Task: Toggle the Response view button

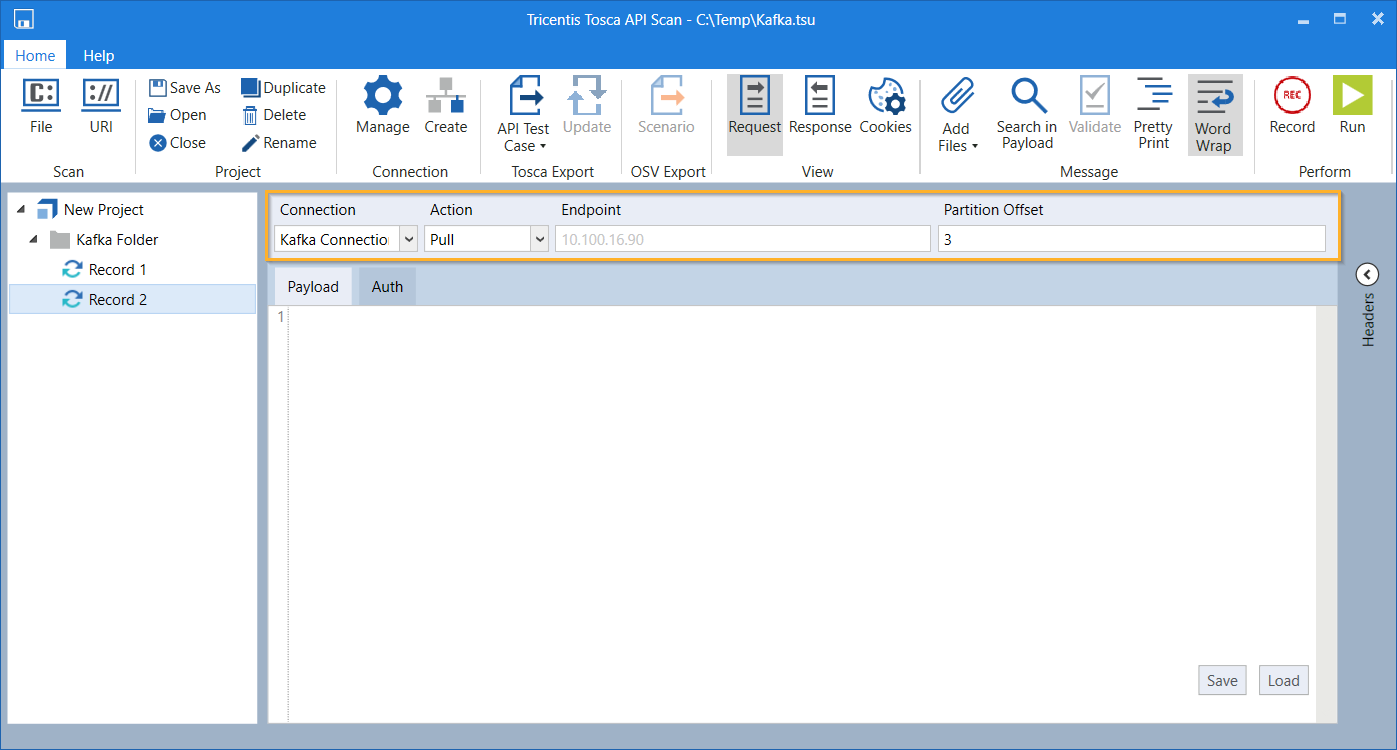Action: [820, 97]
